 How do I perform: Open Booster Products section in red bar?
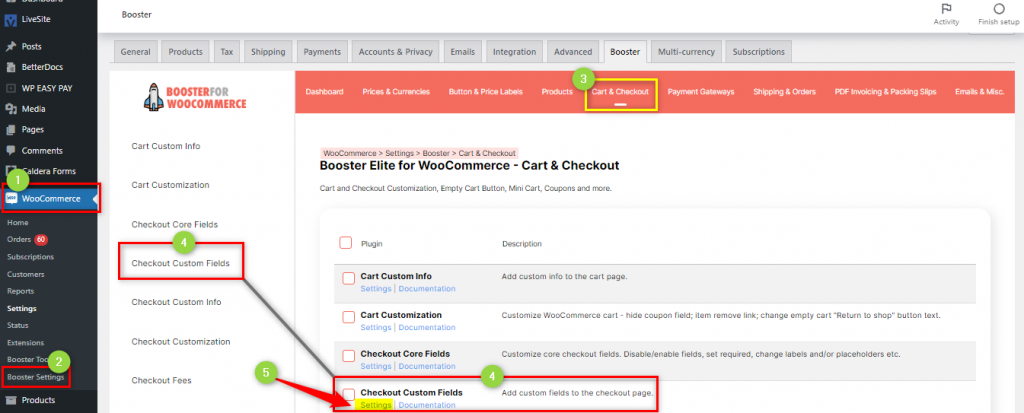click(x=557, y=92)
